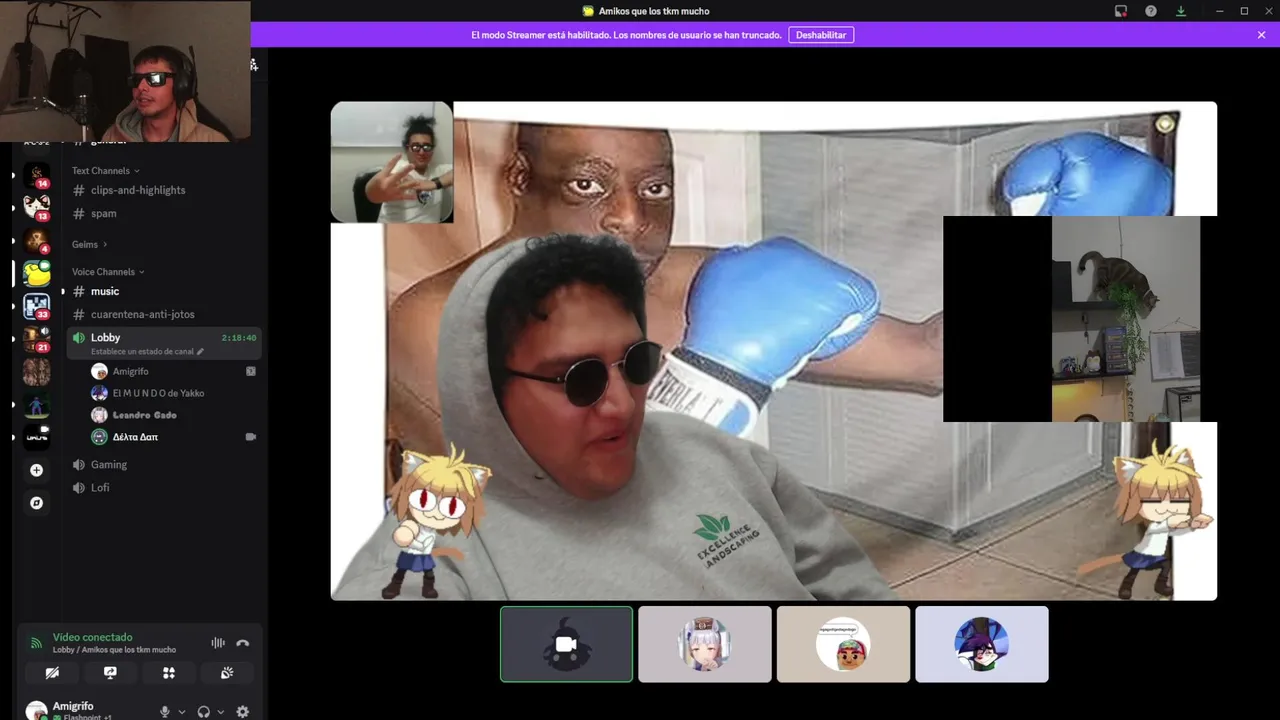Click the Lobby call timer 2:18:40
This screenshot has width=1280, height=720.
tap(239, 338)
